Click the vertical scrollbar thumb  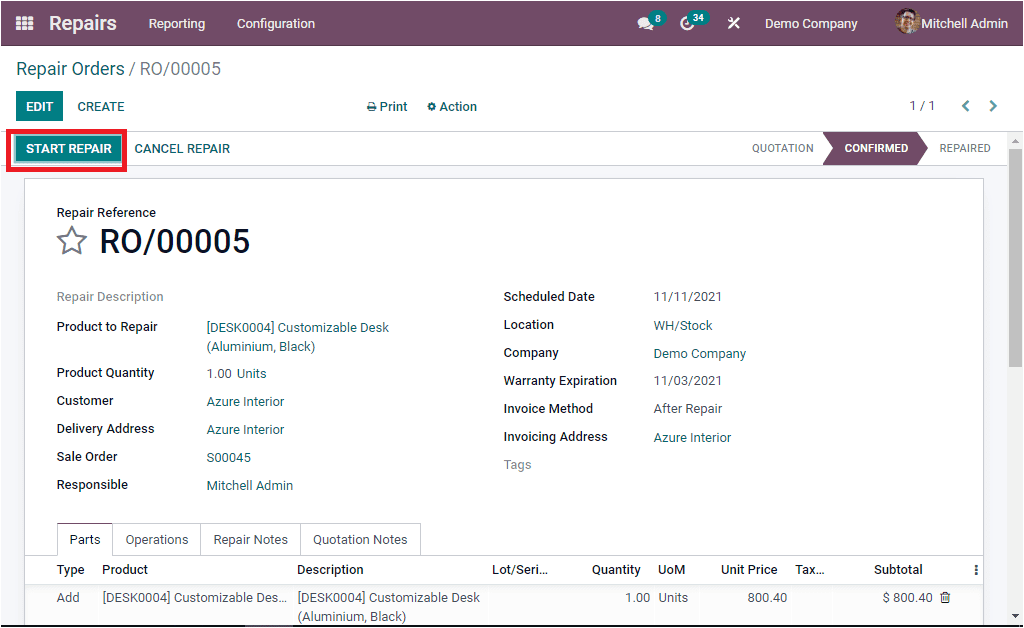coord(1015,258)
